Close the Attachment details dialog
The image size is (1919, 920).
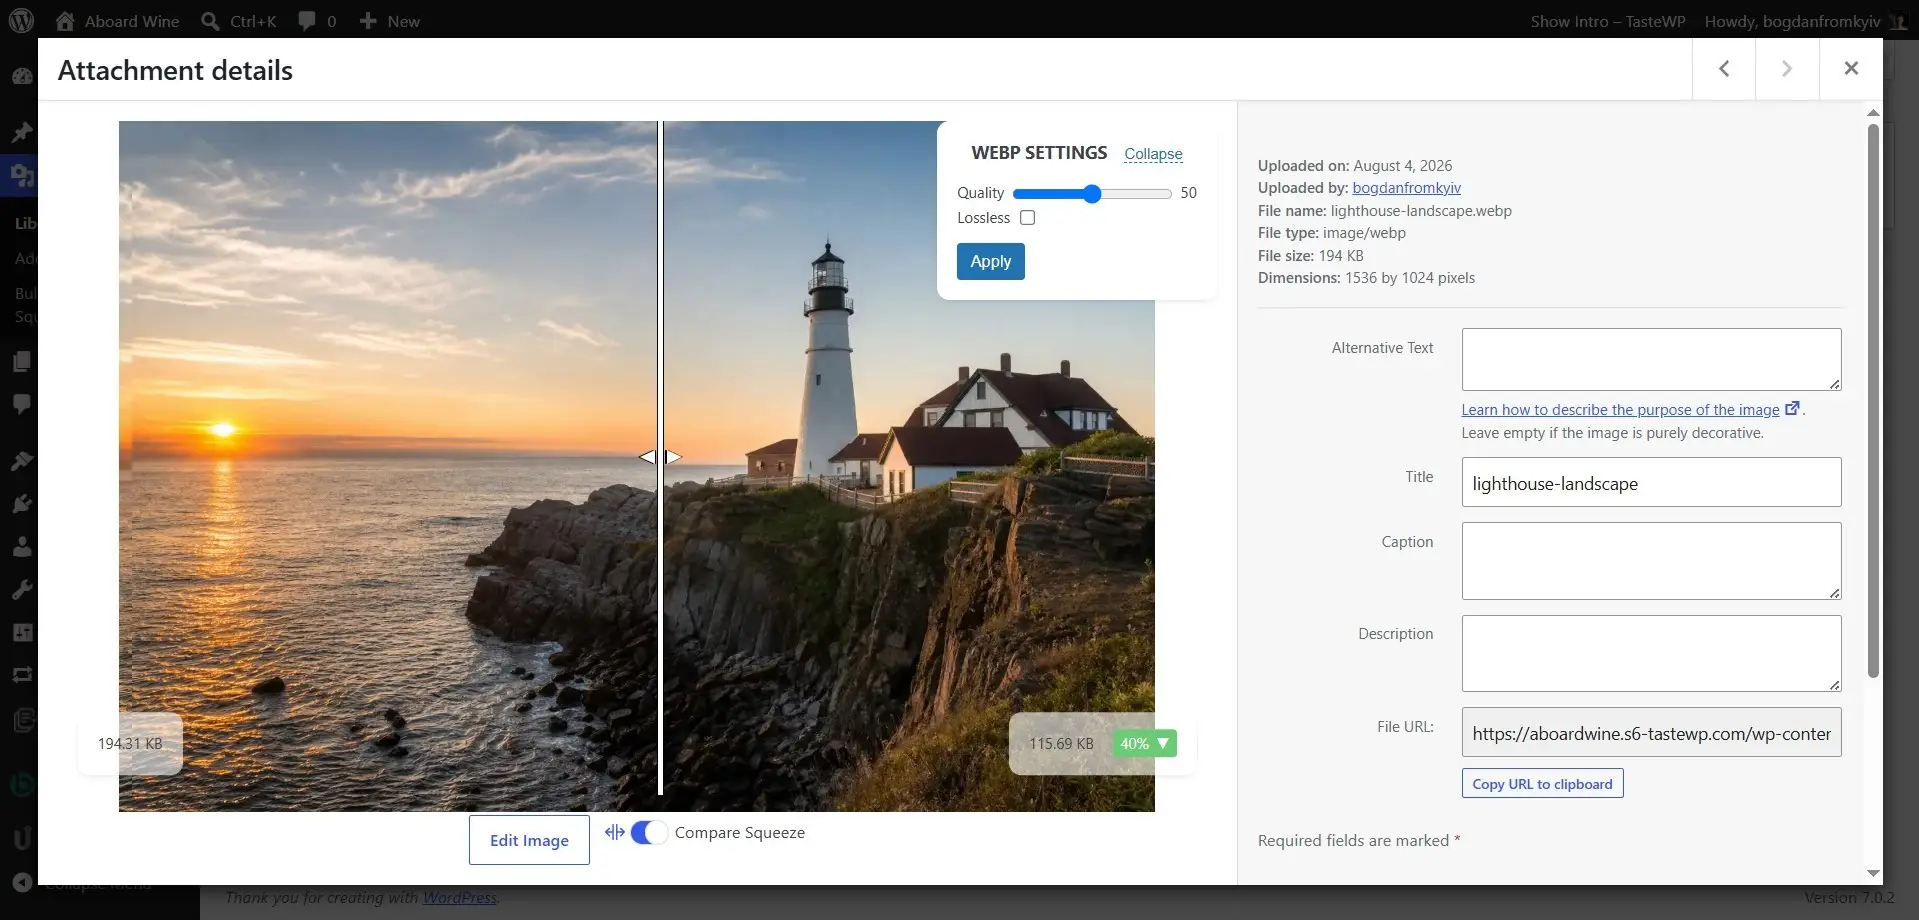pyautogui.click(x=1851, y=69)
